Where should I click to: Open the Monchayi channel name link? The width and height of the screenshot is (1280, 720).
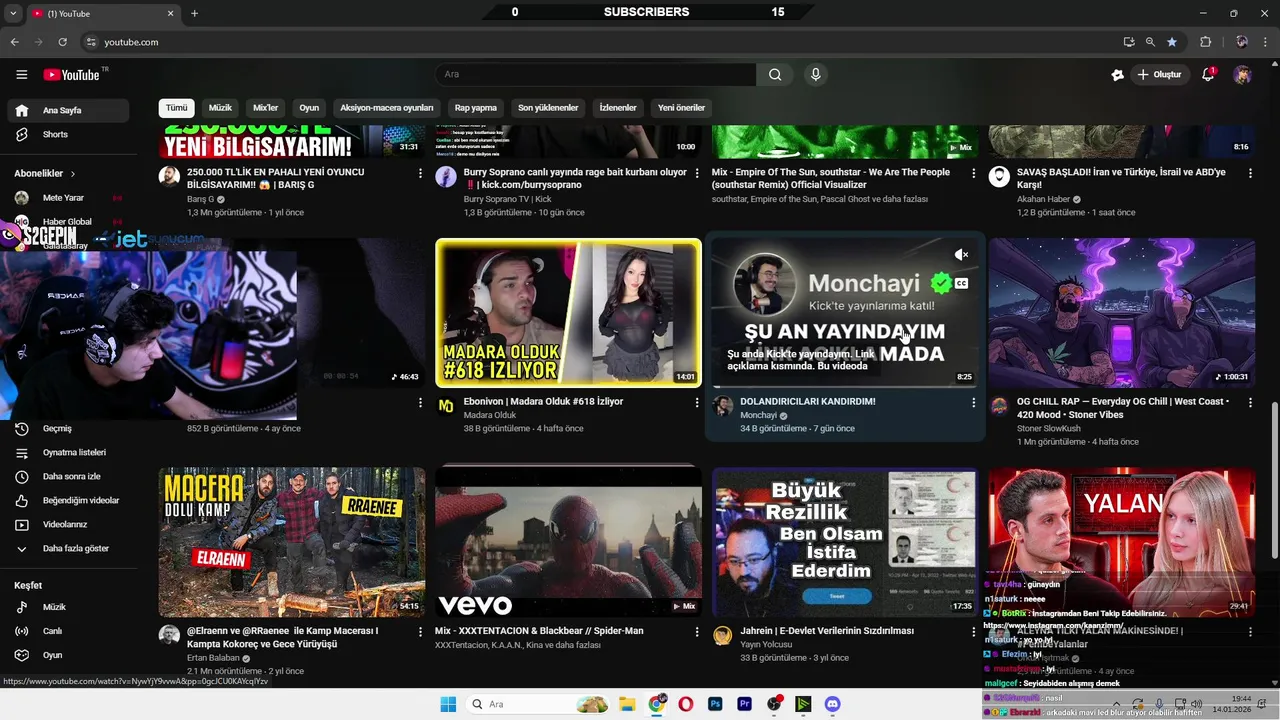point(758,415)
